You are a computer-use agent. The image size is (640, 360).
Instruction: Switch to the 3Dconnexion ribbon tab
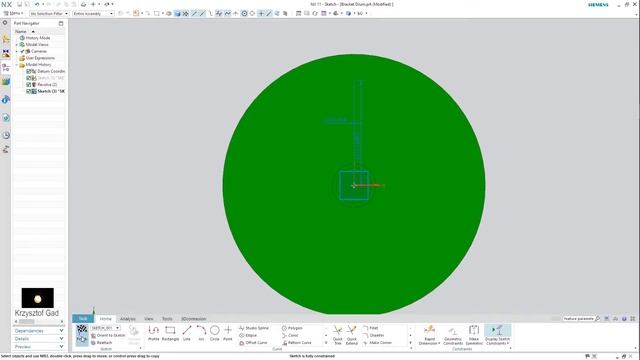(193, 318)
